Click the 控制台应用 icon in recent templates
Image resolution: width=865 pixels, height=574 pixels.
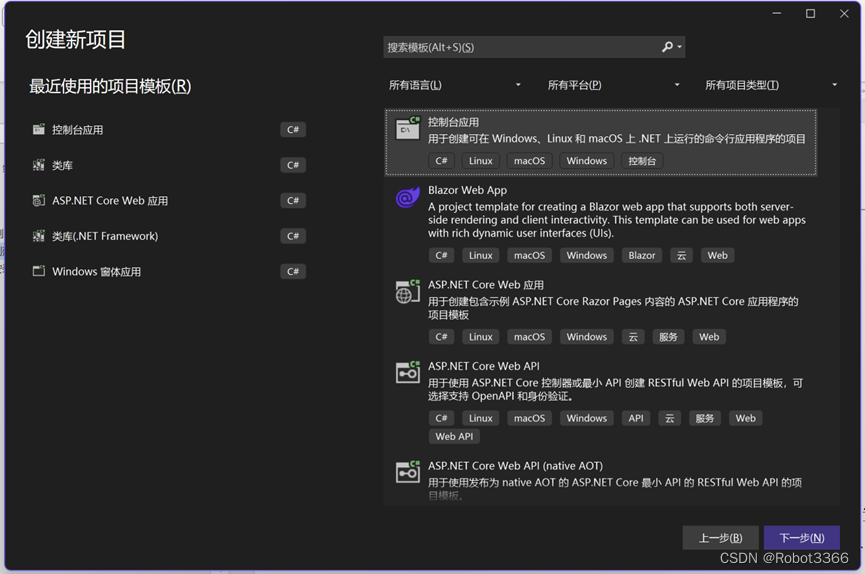(39, 130)
